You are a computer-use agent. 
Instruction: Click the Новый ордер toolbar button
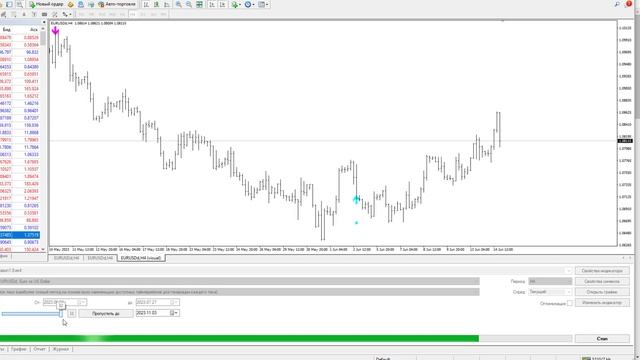(x=46, y=4)
